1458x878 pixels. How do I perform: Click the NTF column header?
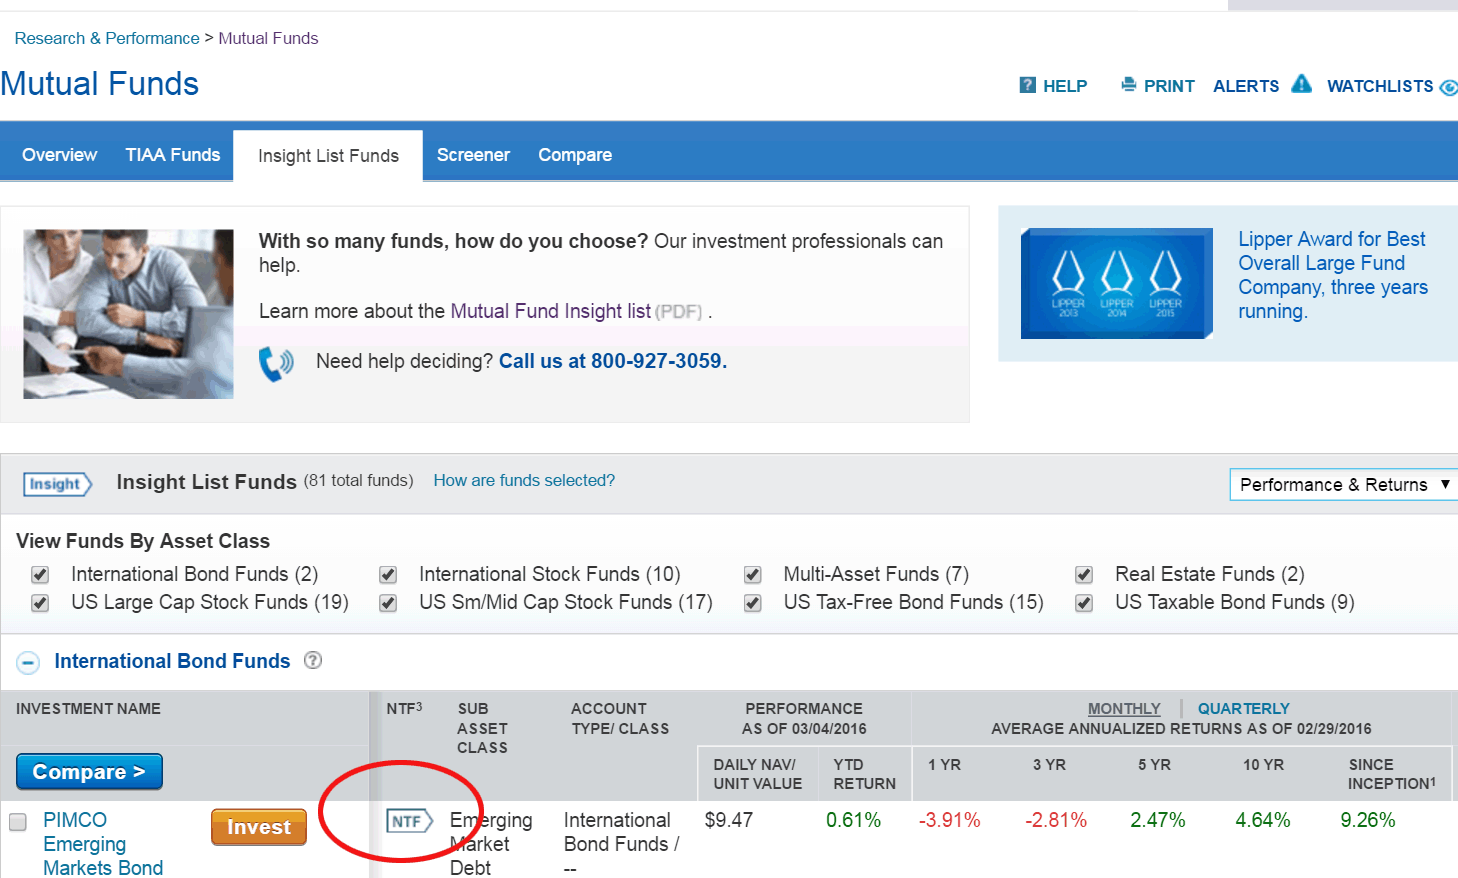[404, 708]
